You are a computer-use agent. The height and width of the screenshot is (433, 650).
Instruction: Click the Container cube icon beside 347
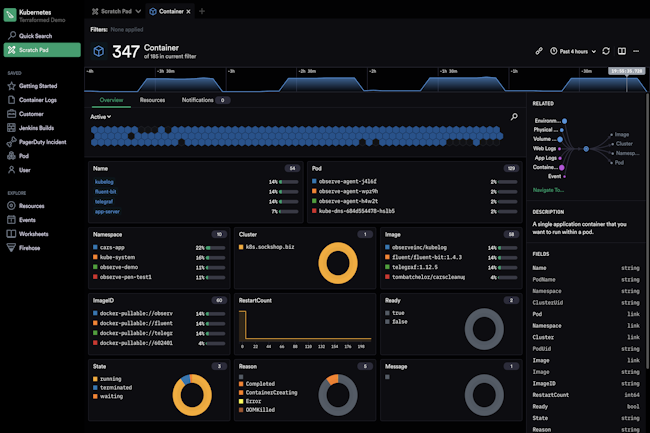99,50
